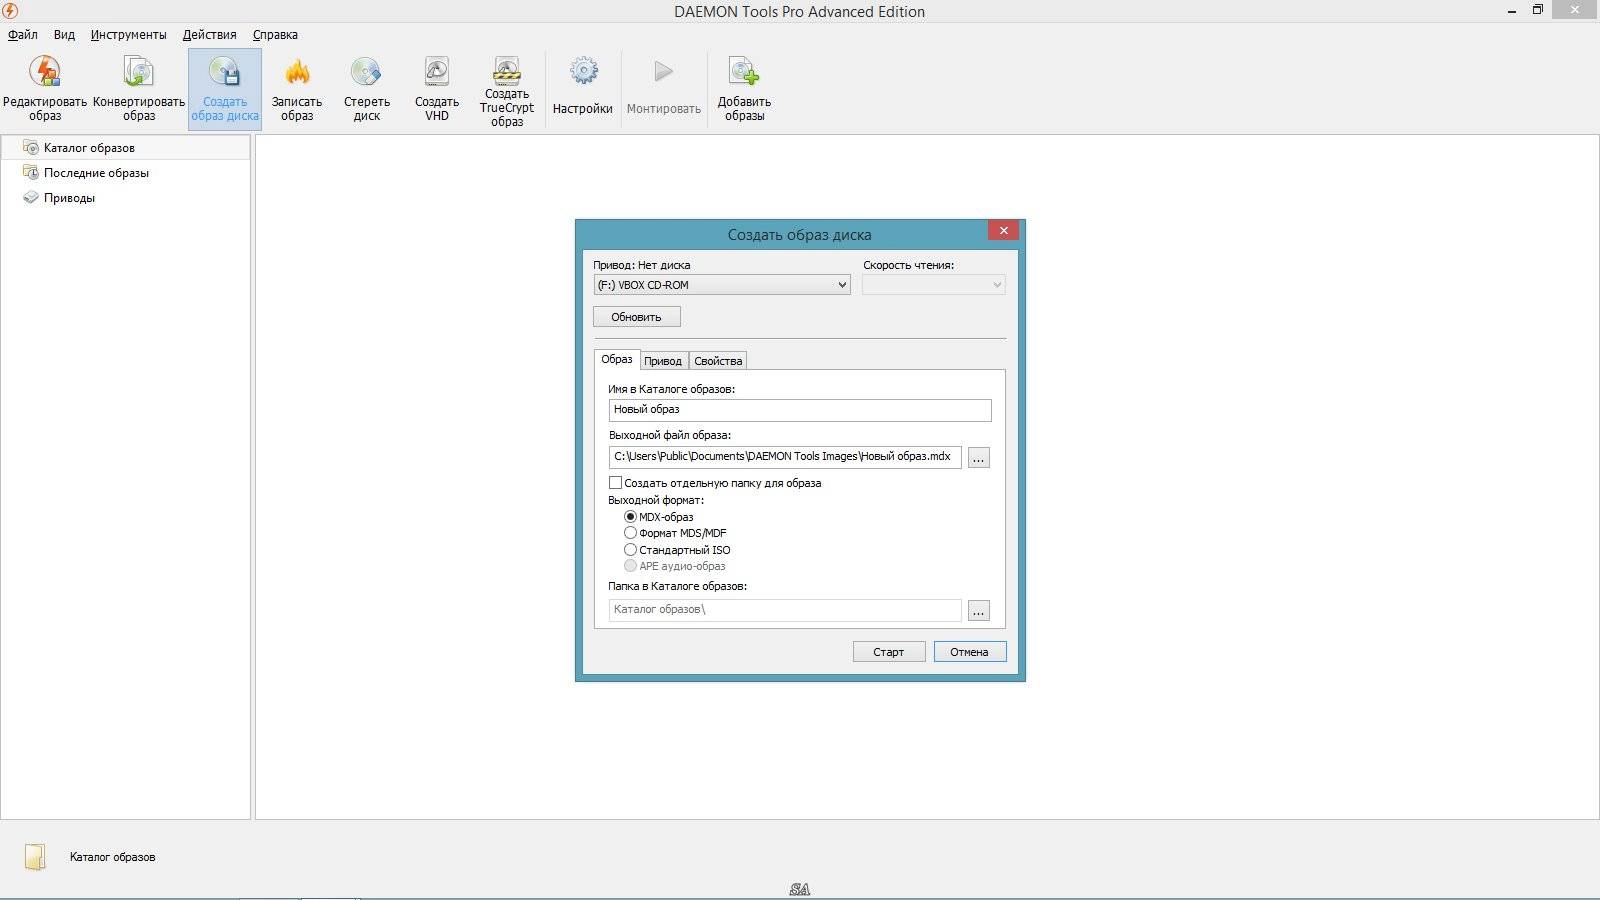Image resolution: width=1600 pixels, height=900 pixels.
Task: Select the APE аудио-образ radio button
Action: [x=630, y=566]
